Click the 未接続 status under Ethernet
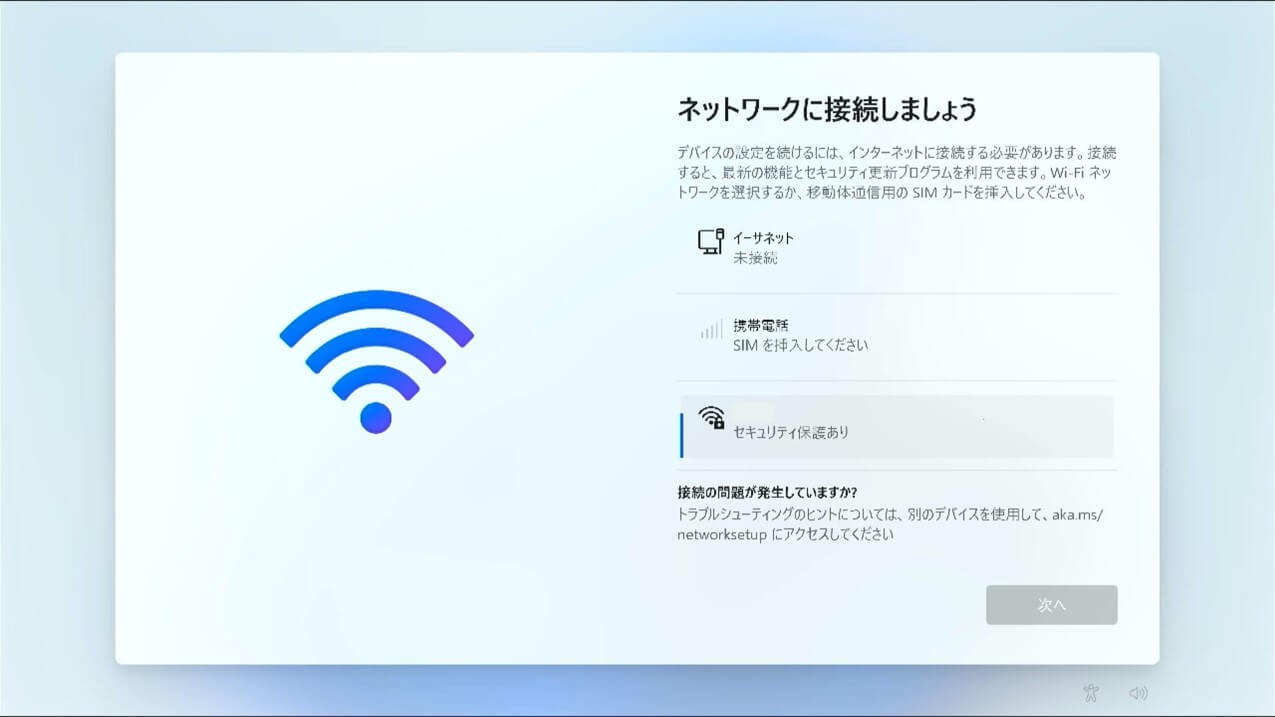Screen dimensions: 1275x717 coord(755,258)
